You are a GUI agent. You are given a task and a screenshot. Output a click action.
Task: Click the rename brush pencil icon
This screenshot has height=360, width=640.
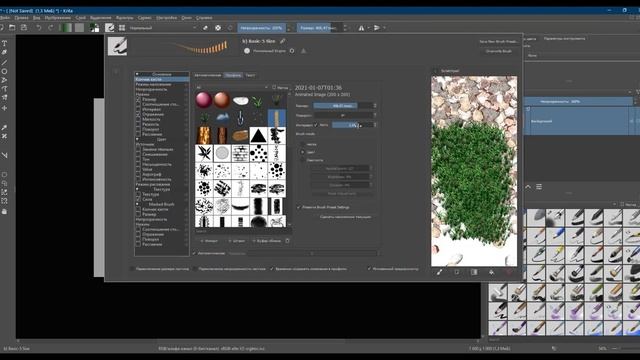pyautogui.click(x=282, y=41)
